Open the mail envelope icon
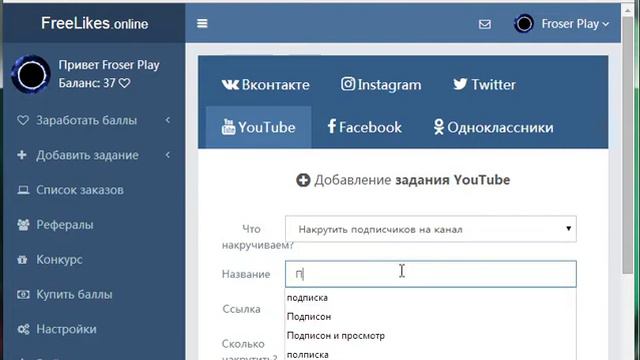 coord(484,24)
